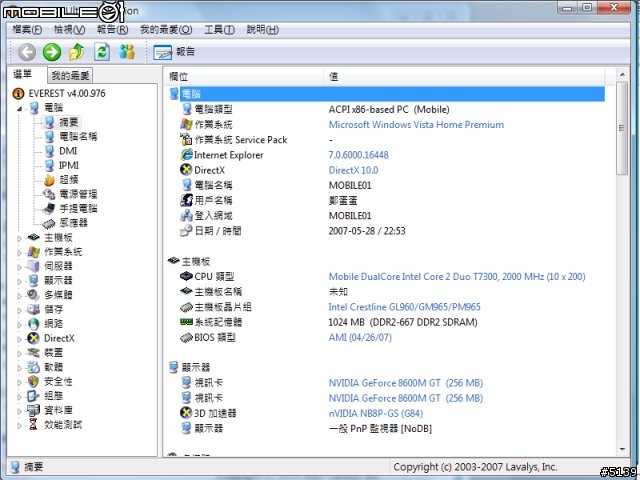Click the 安全性 security shield icon

tap(33, 381)
